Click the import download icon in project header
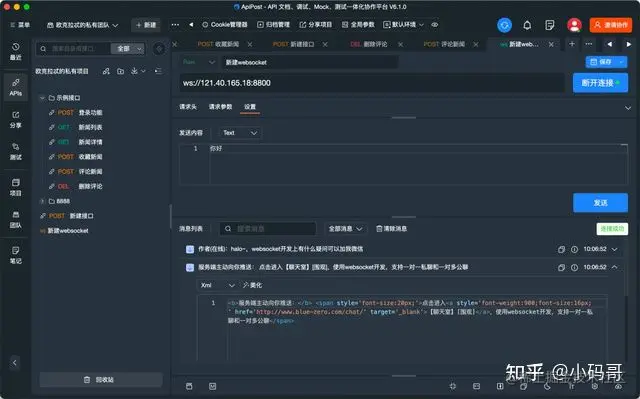Image resolution: width=640 pixels, height=399 pixels. (134, 71)
